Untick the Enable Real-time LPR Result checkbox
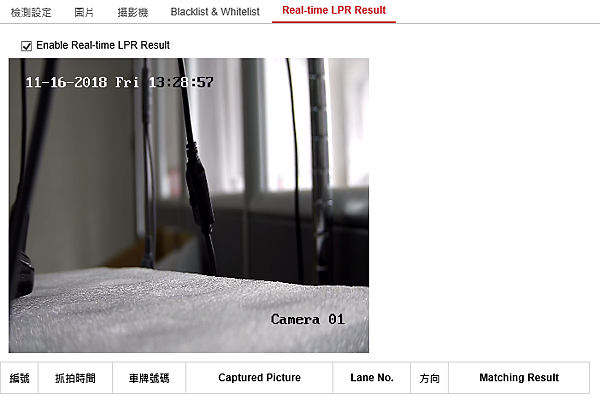The width and height of the screenshot is (600, 418). point(26,46)
